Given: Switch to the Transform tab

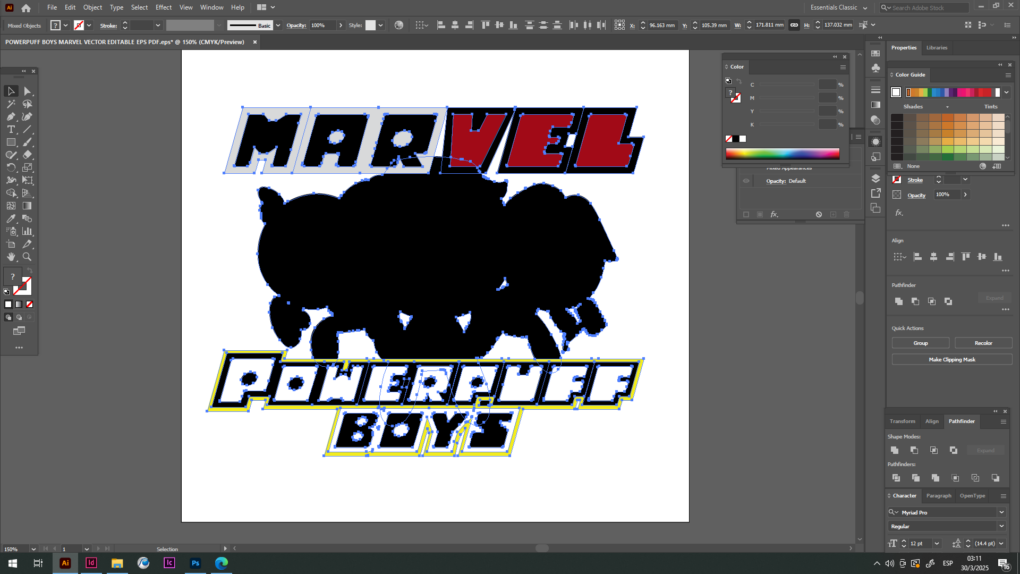Looking at the screenshot, I should point(902,421).
